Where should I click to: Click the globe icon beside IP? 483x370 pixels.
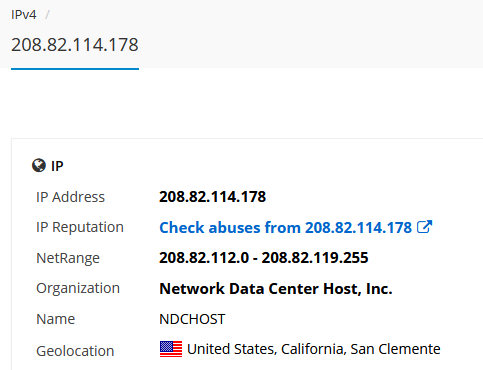[39, 165]
